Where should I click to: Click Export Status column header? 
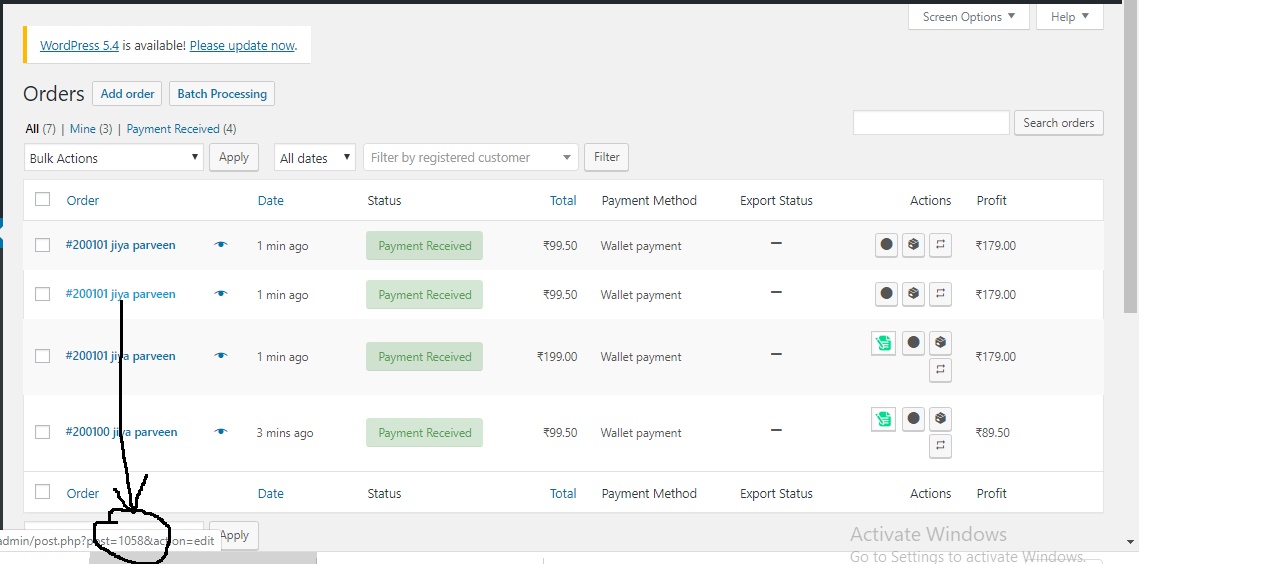(x=776, y=200)
